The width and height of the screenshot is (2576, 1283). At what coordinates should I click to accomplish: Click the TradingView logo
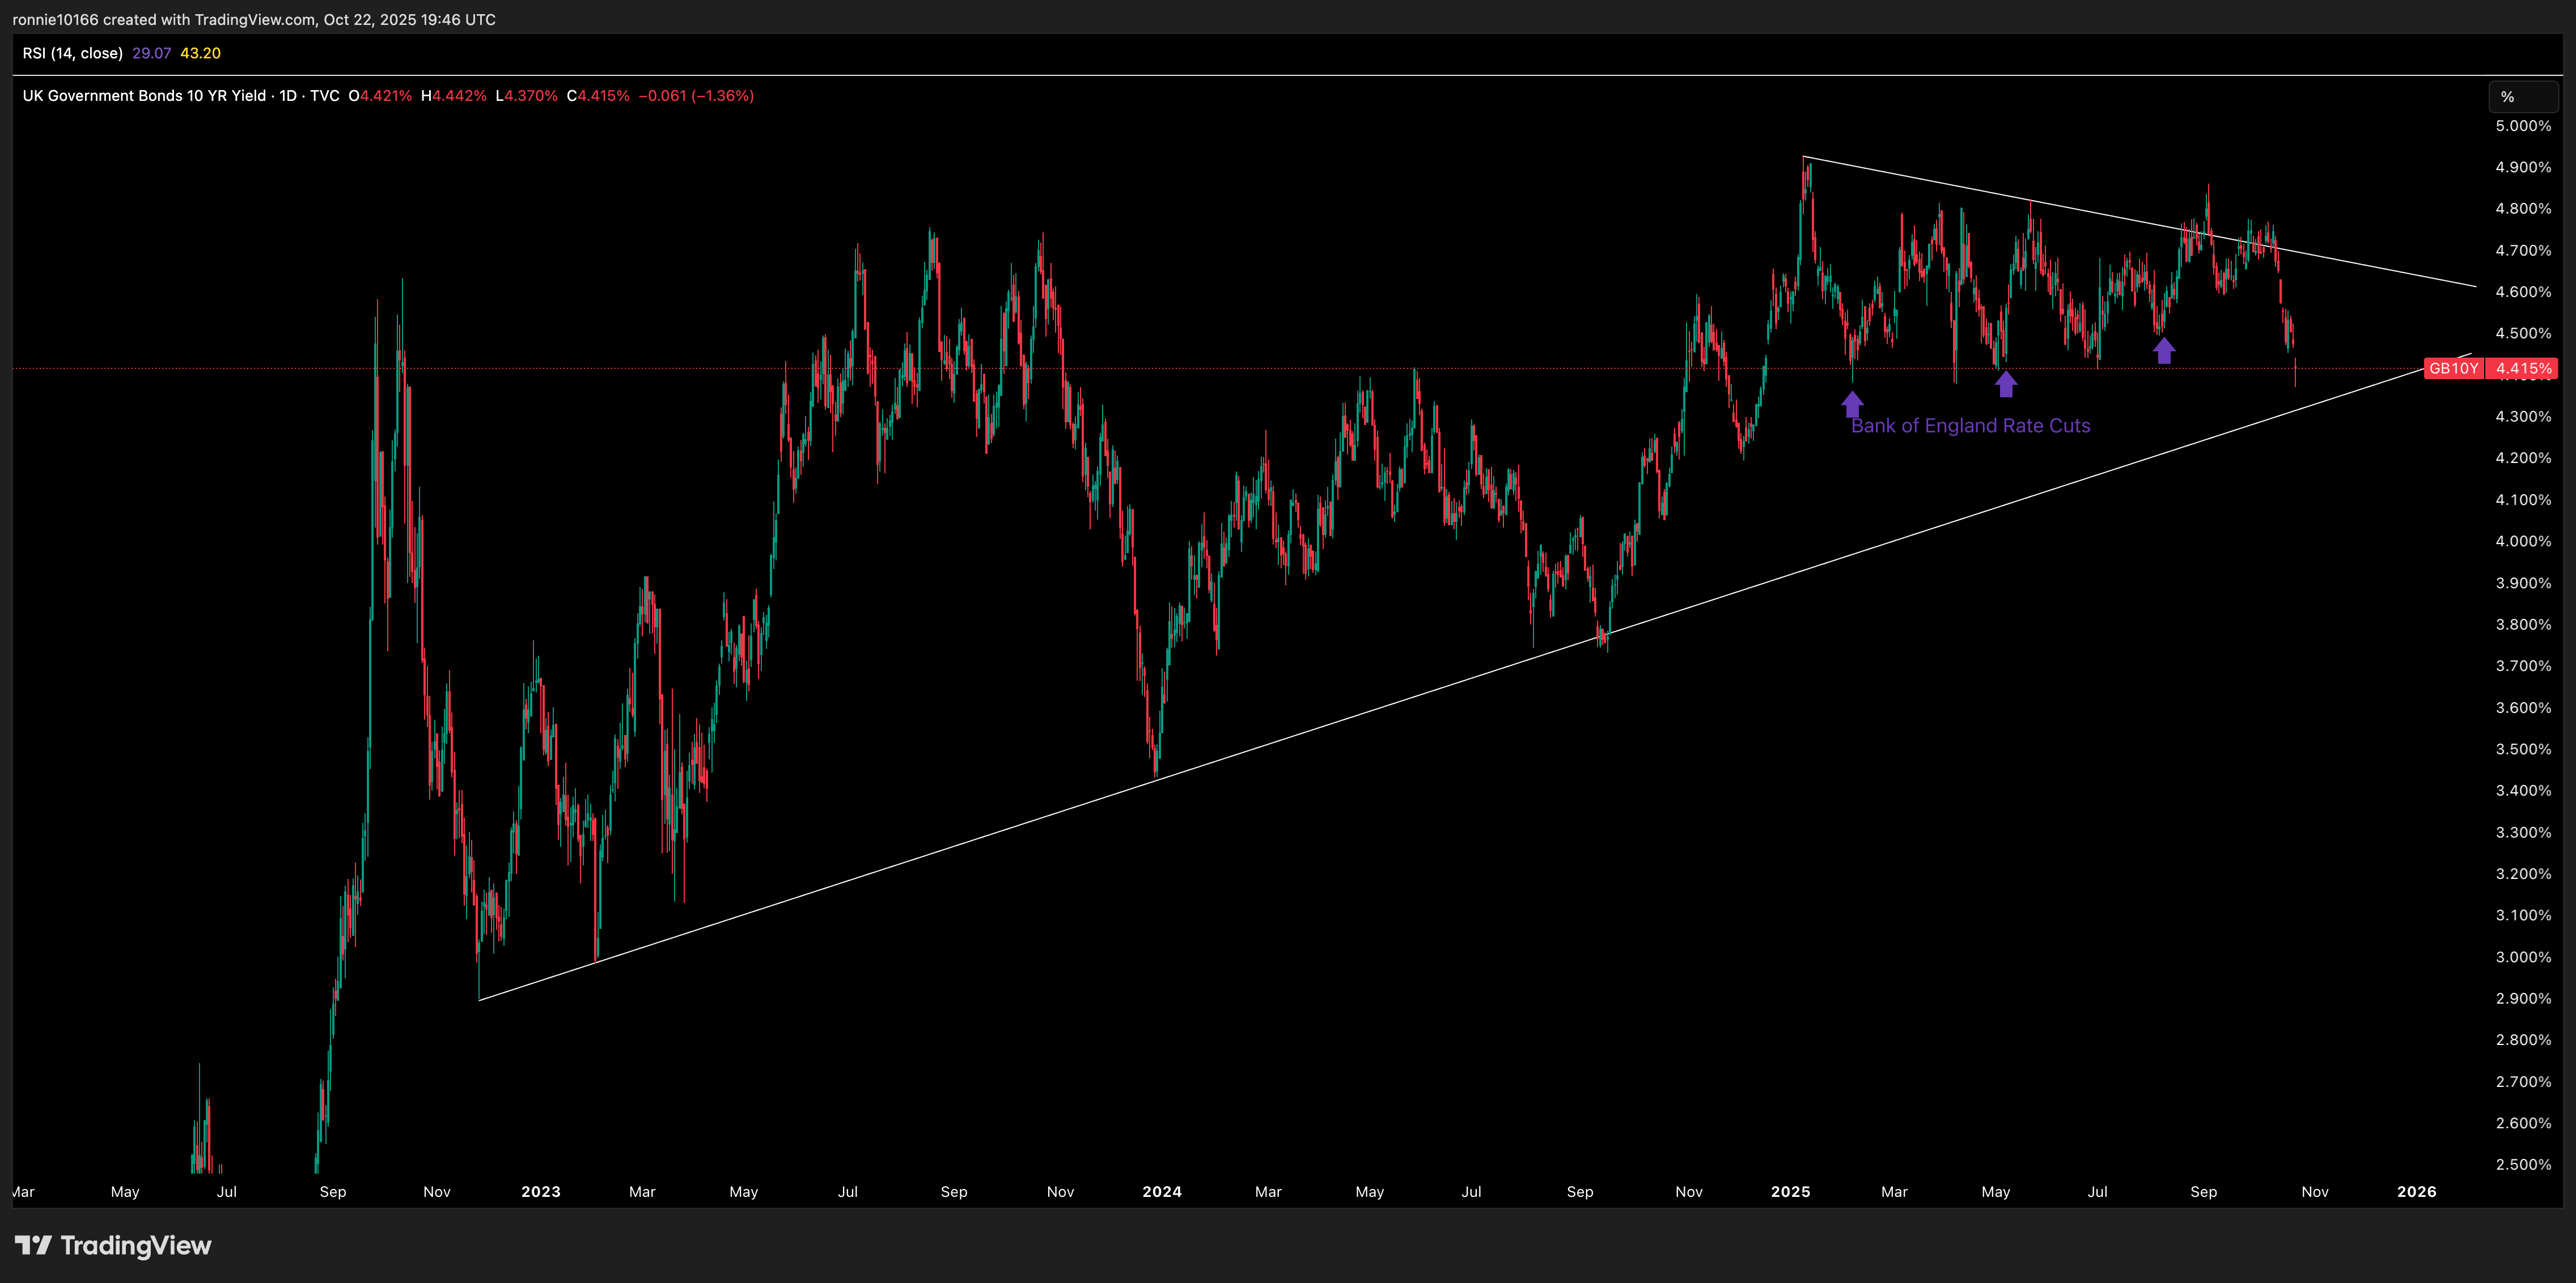[x=113, y=1245]
